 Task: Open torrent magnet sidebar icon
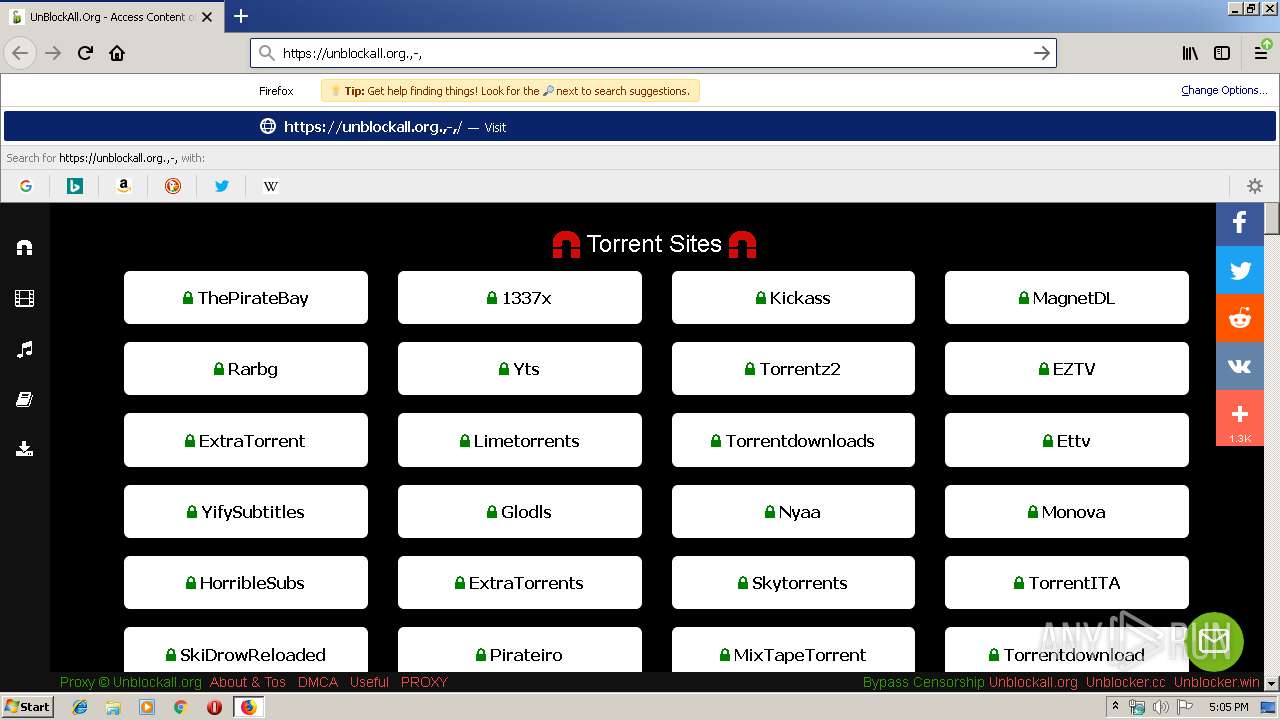pyautogui.click(x=25, y=248)
